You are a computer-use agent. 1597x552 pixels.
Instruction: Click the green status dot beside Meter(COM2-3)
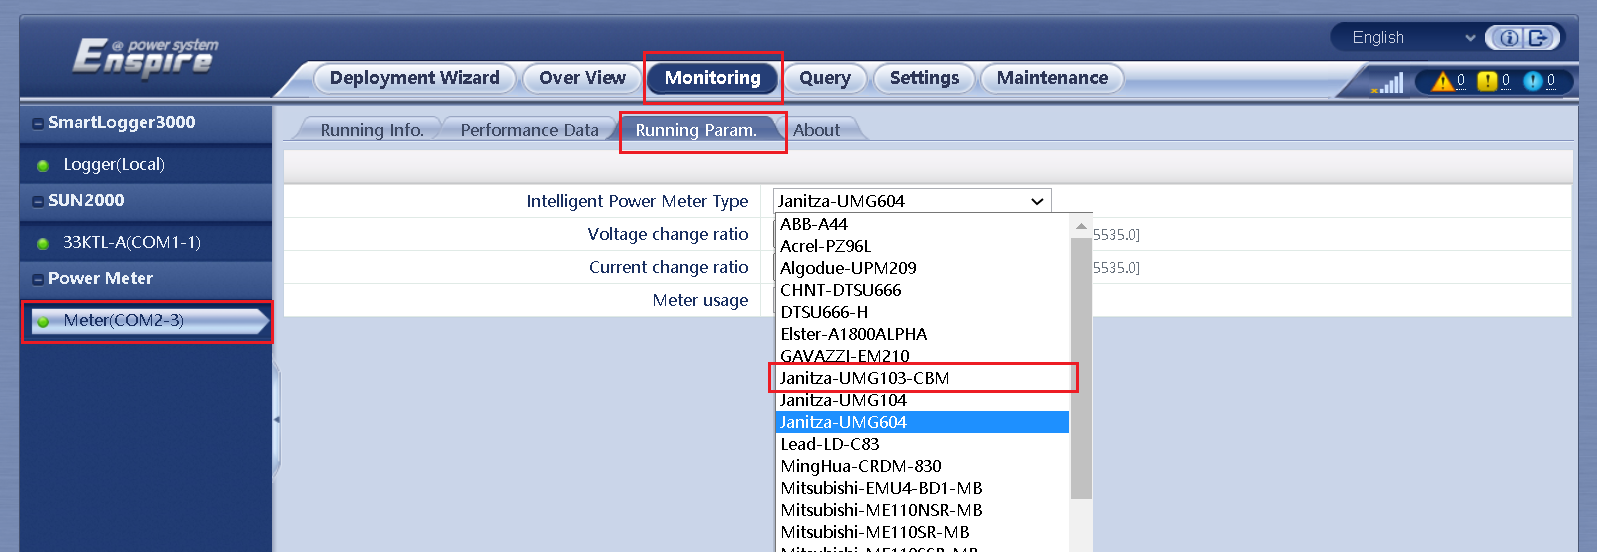(x=43, y=321)
